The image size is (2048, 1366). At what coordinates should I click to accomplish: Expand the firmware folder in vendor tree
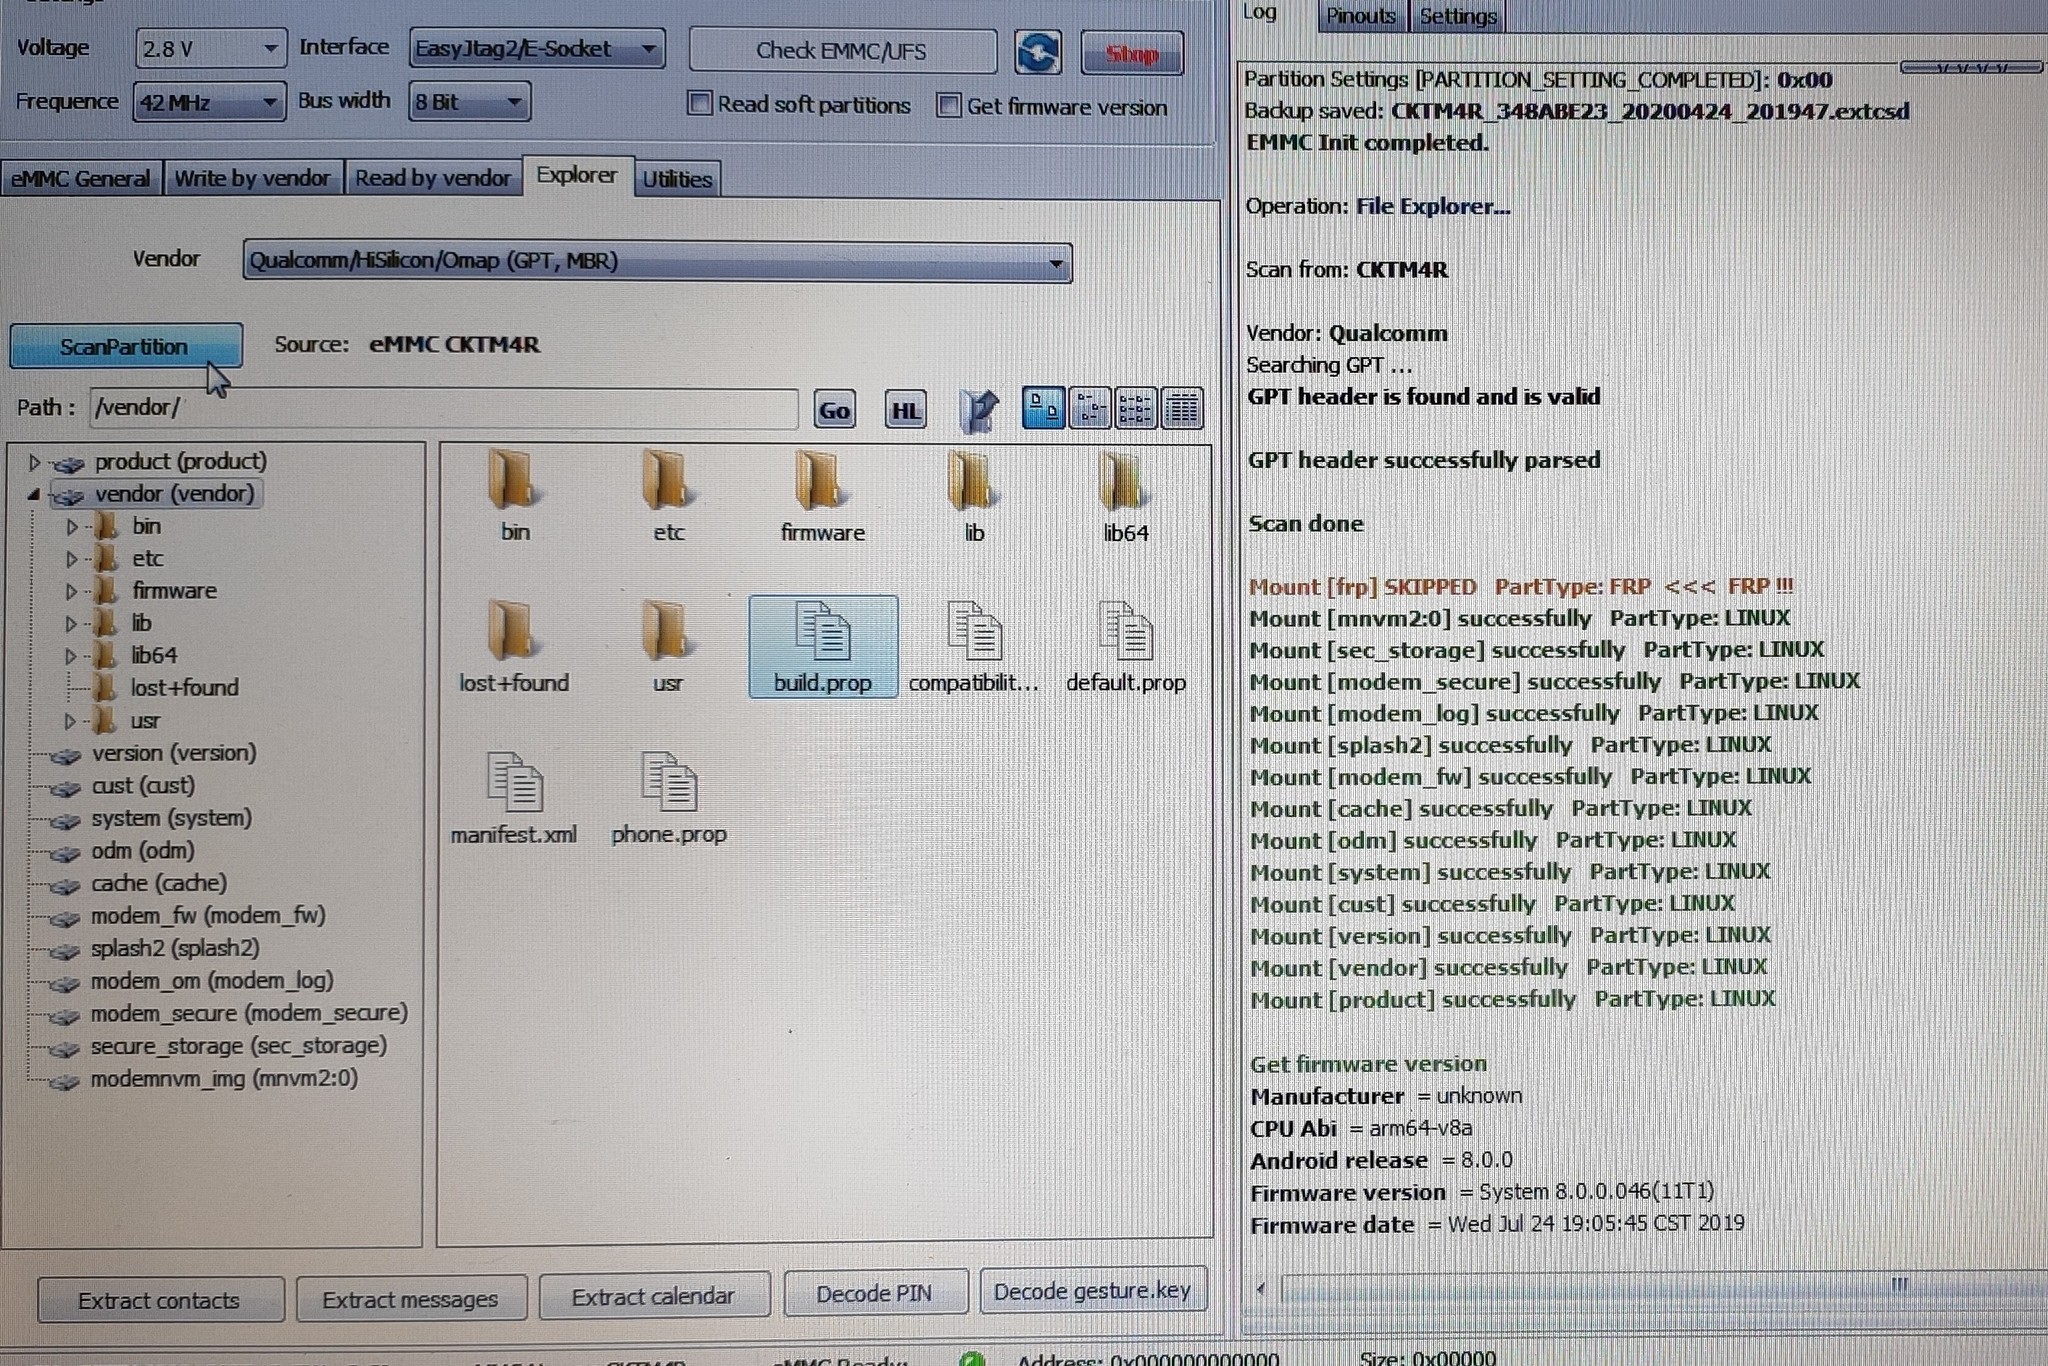(76, 590)
